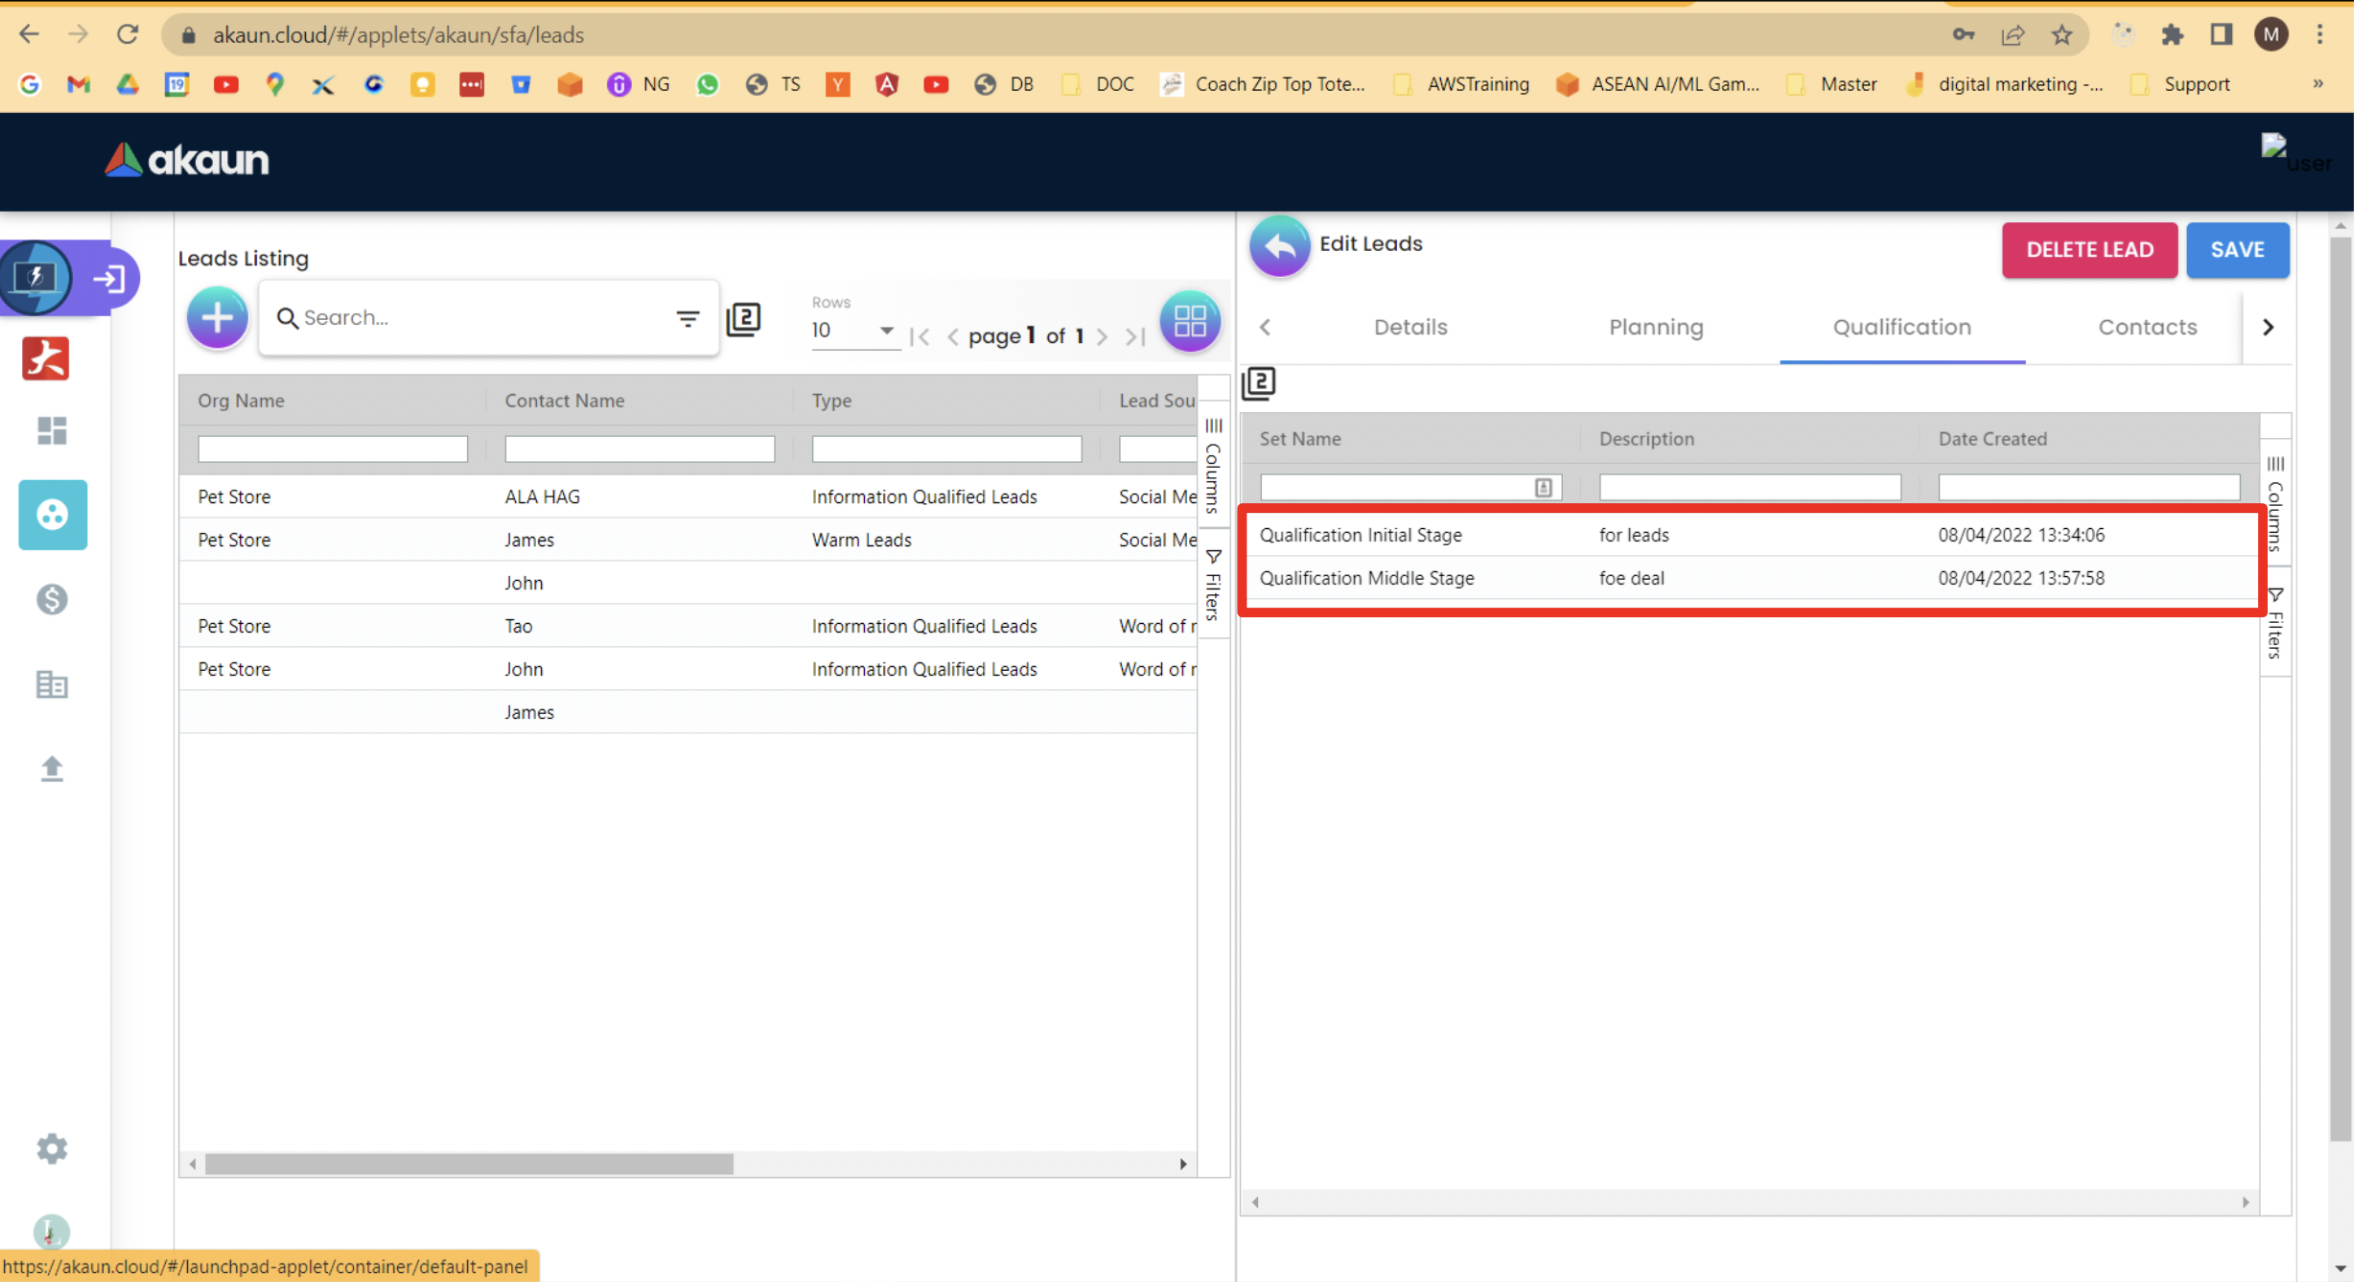Switch to the Contacts tab

[2146, 327]
